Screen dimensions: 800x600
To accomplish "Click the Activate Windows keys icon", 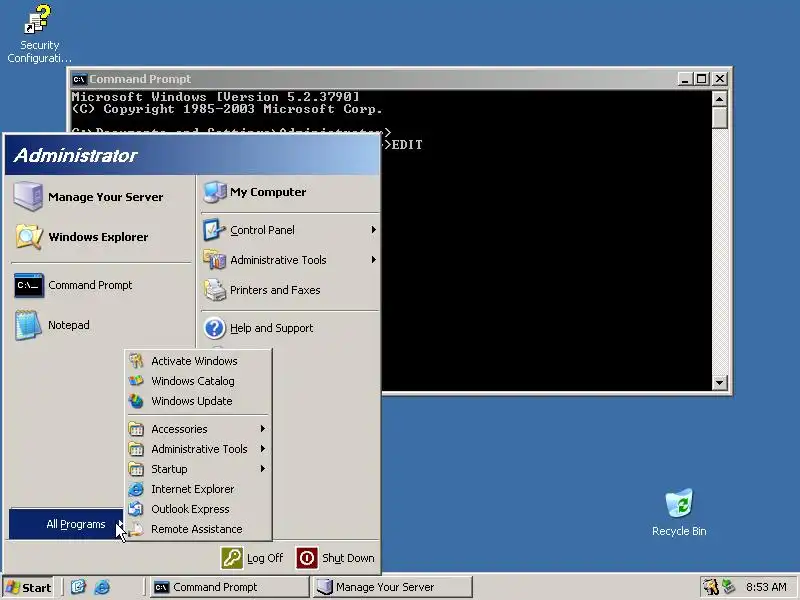I will coord(136,361).
